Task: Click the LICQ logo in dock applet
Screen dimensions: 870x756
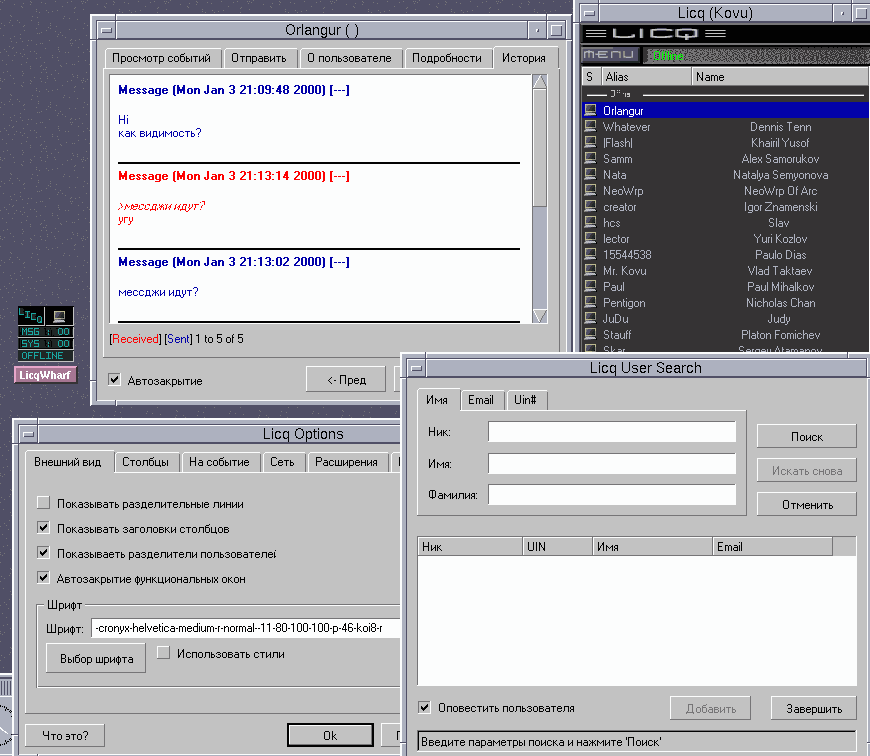Action: 31,316
